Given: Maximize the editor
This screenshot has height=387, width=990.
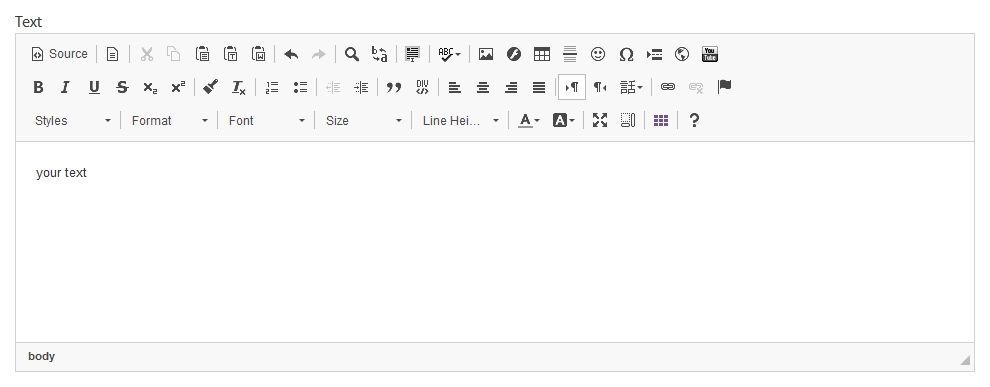Looking at the screenshot, I should coord(600,121).
